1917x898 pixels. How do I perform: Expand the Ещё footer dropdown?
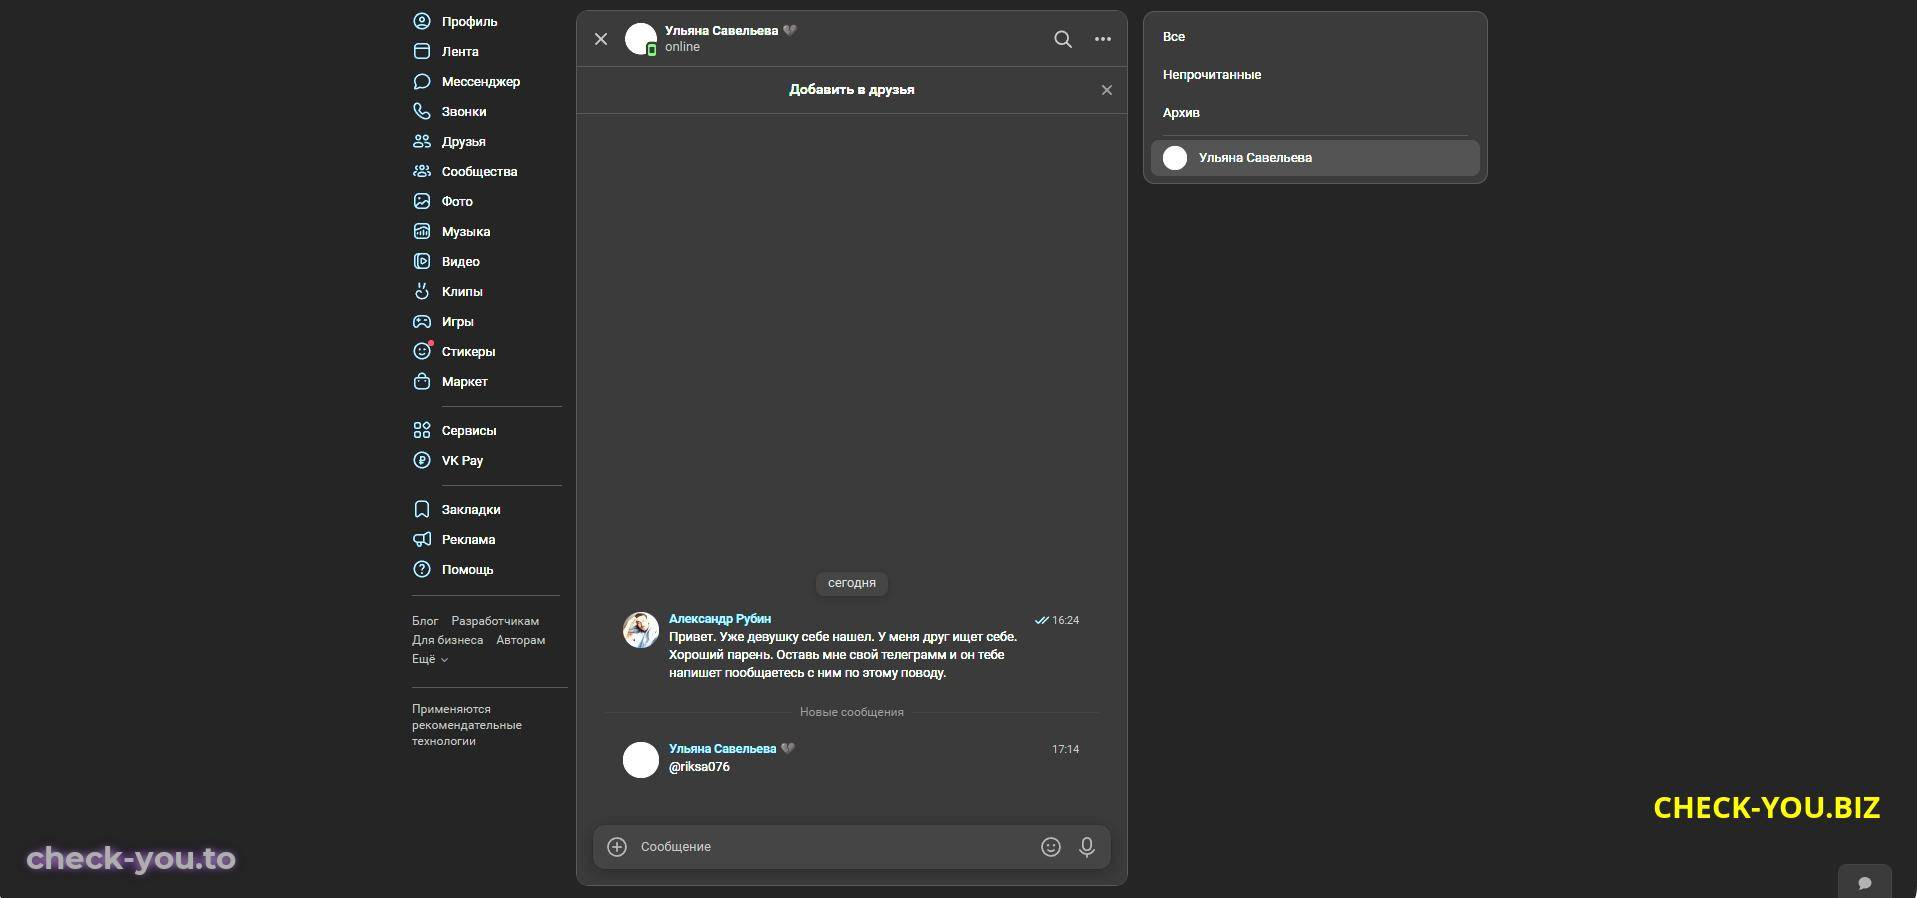(430, 659)
